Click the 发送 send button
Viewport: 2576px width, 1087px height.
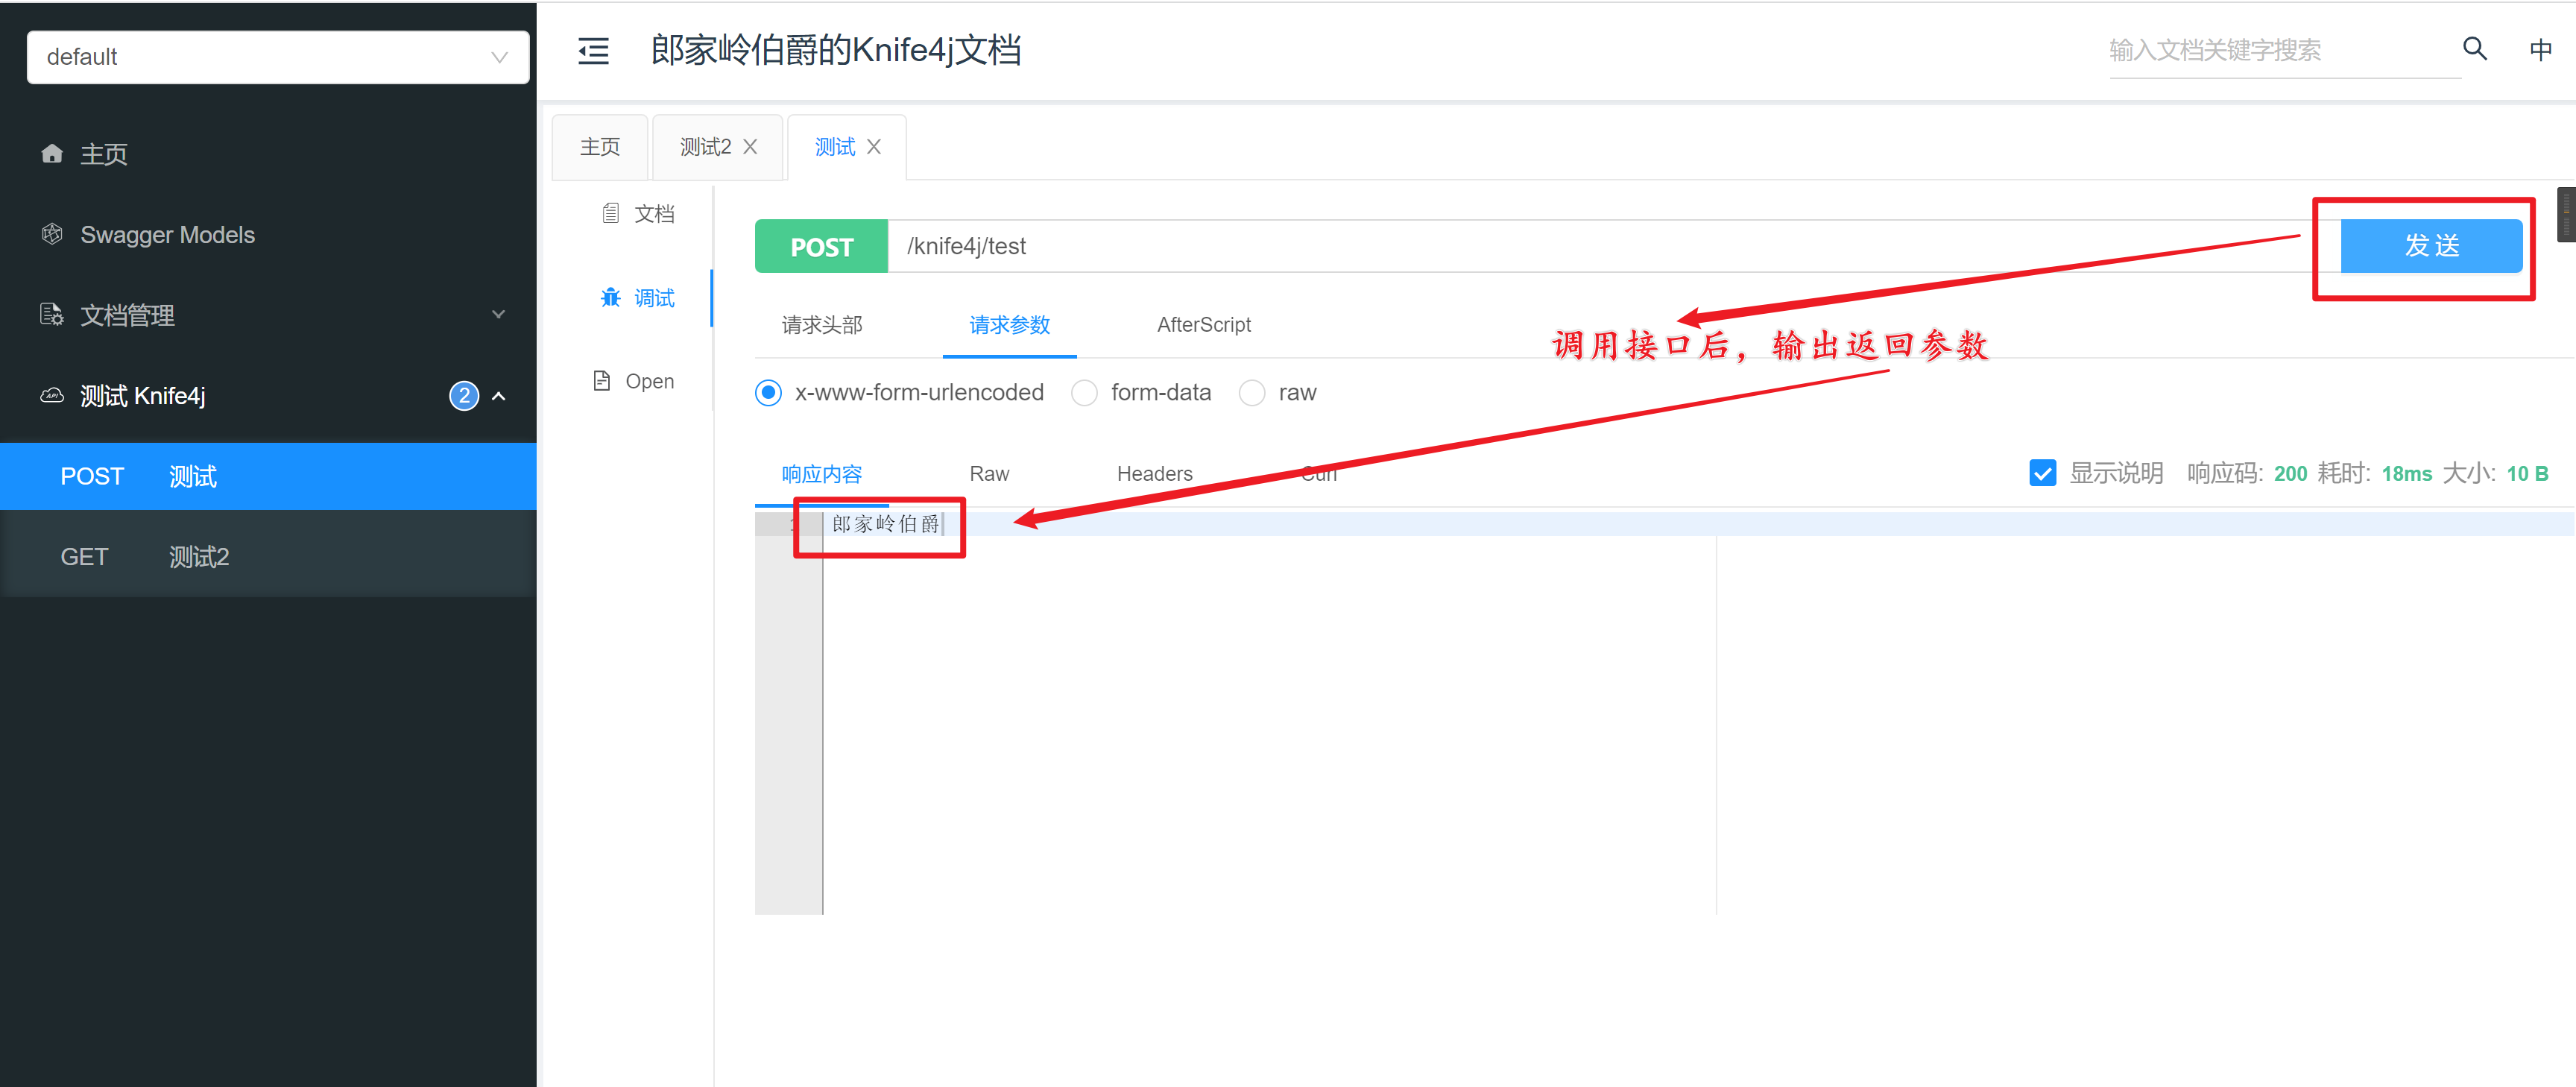click(2431, 246)
